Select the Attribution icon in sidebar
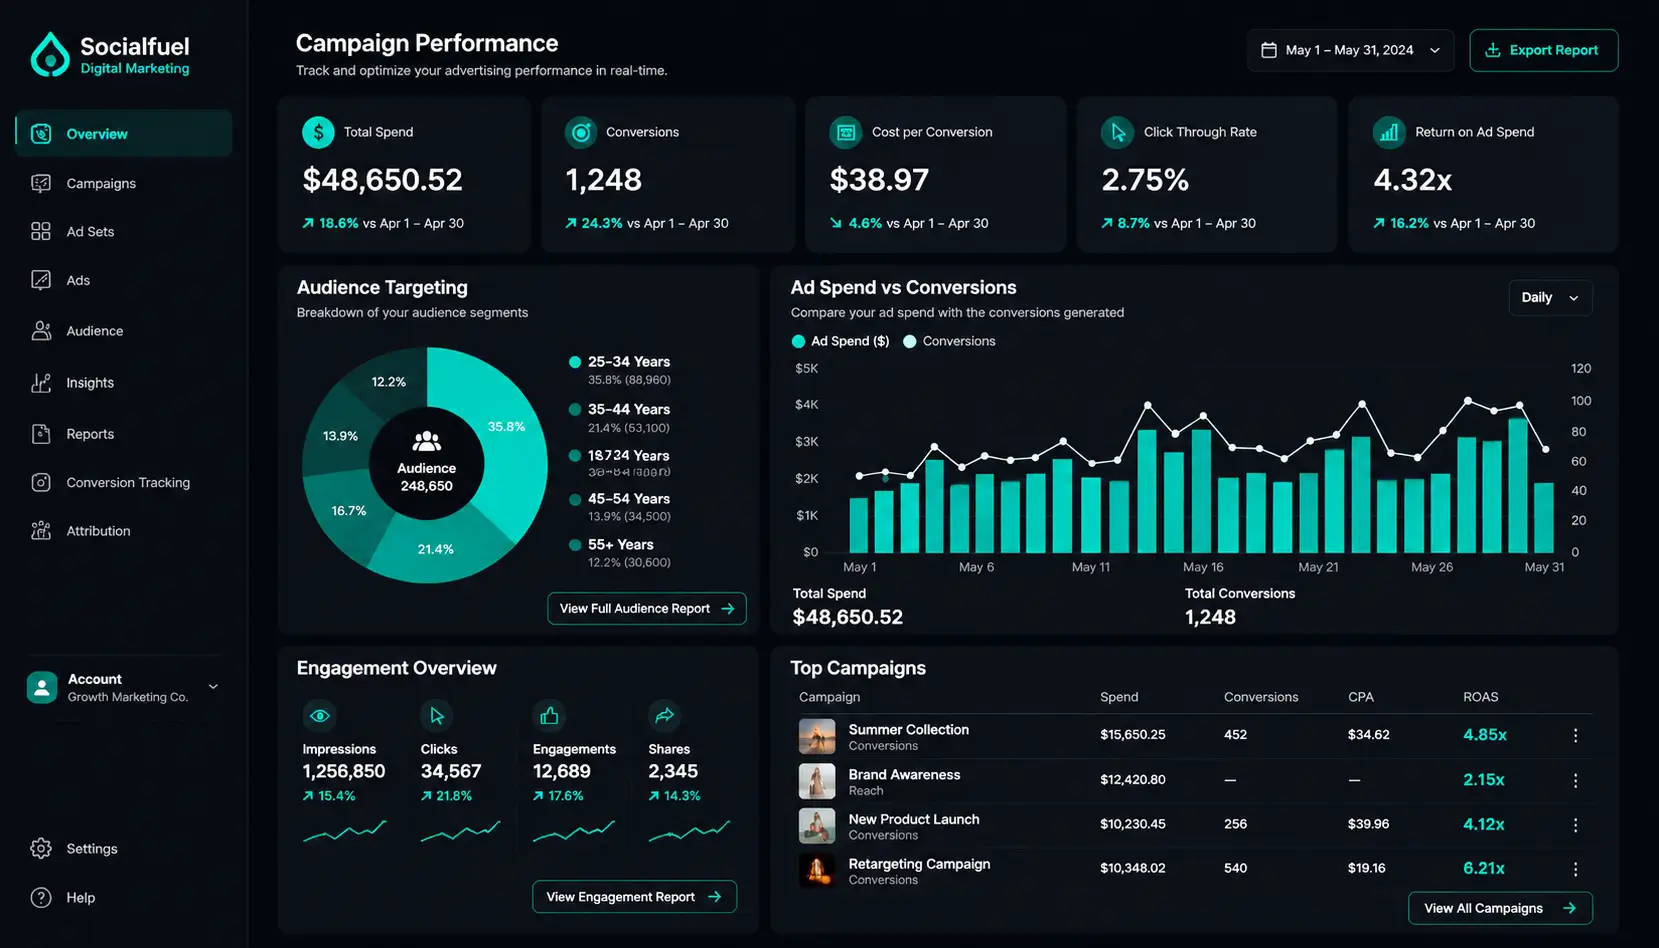 [x=41, y=531]
